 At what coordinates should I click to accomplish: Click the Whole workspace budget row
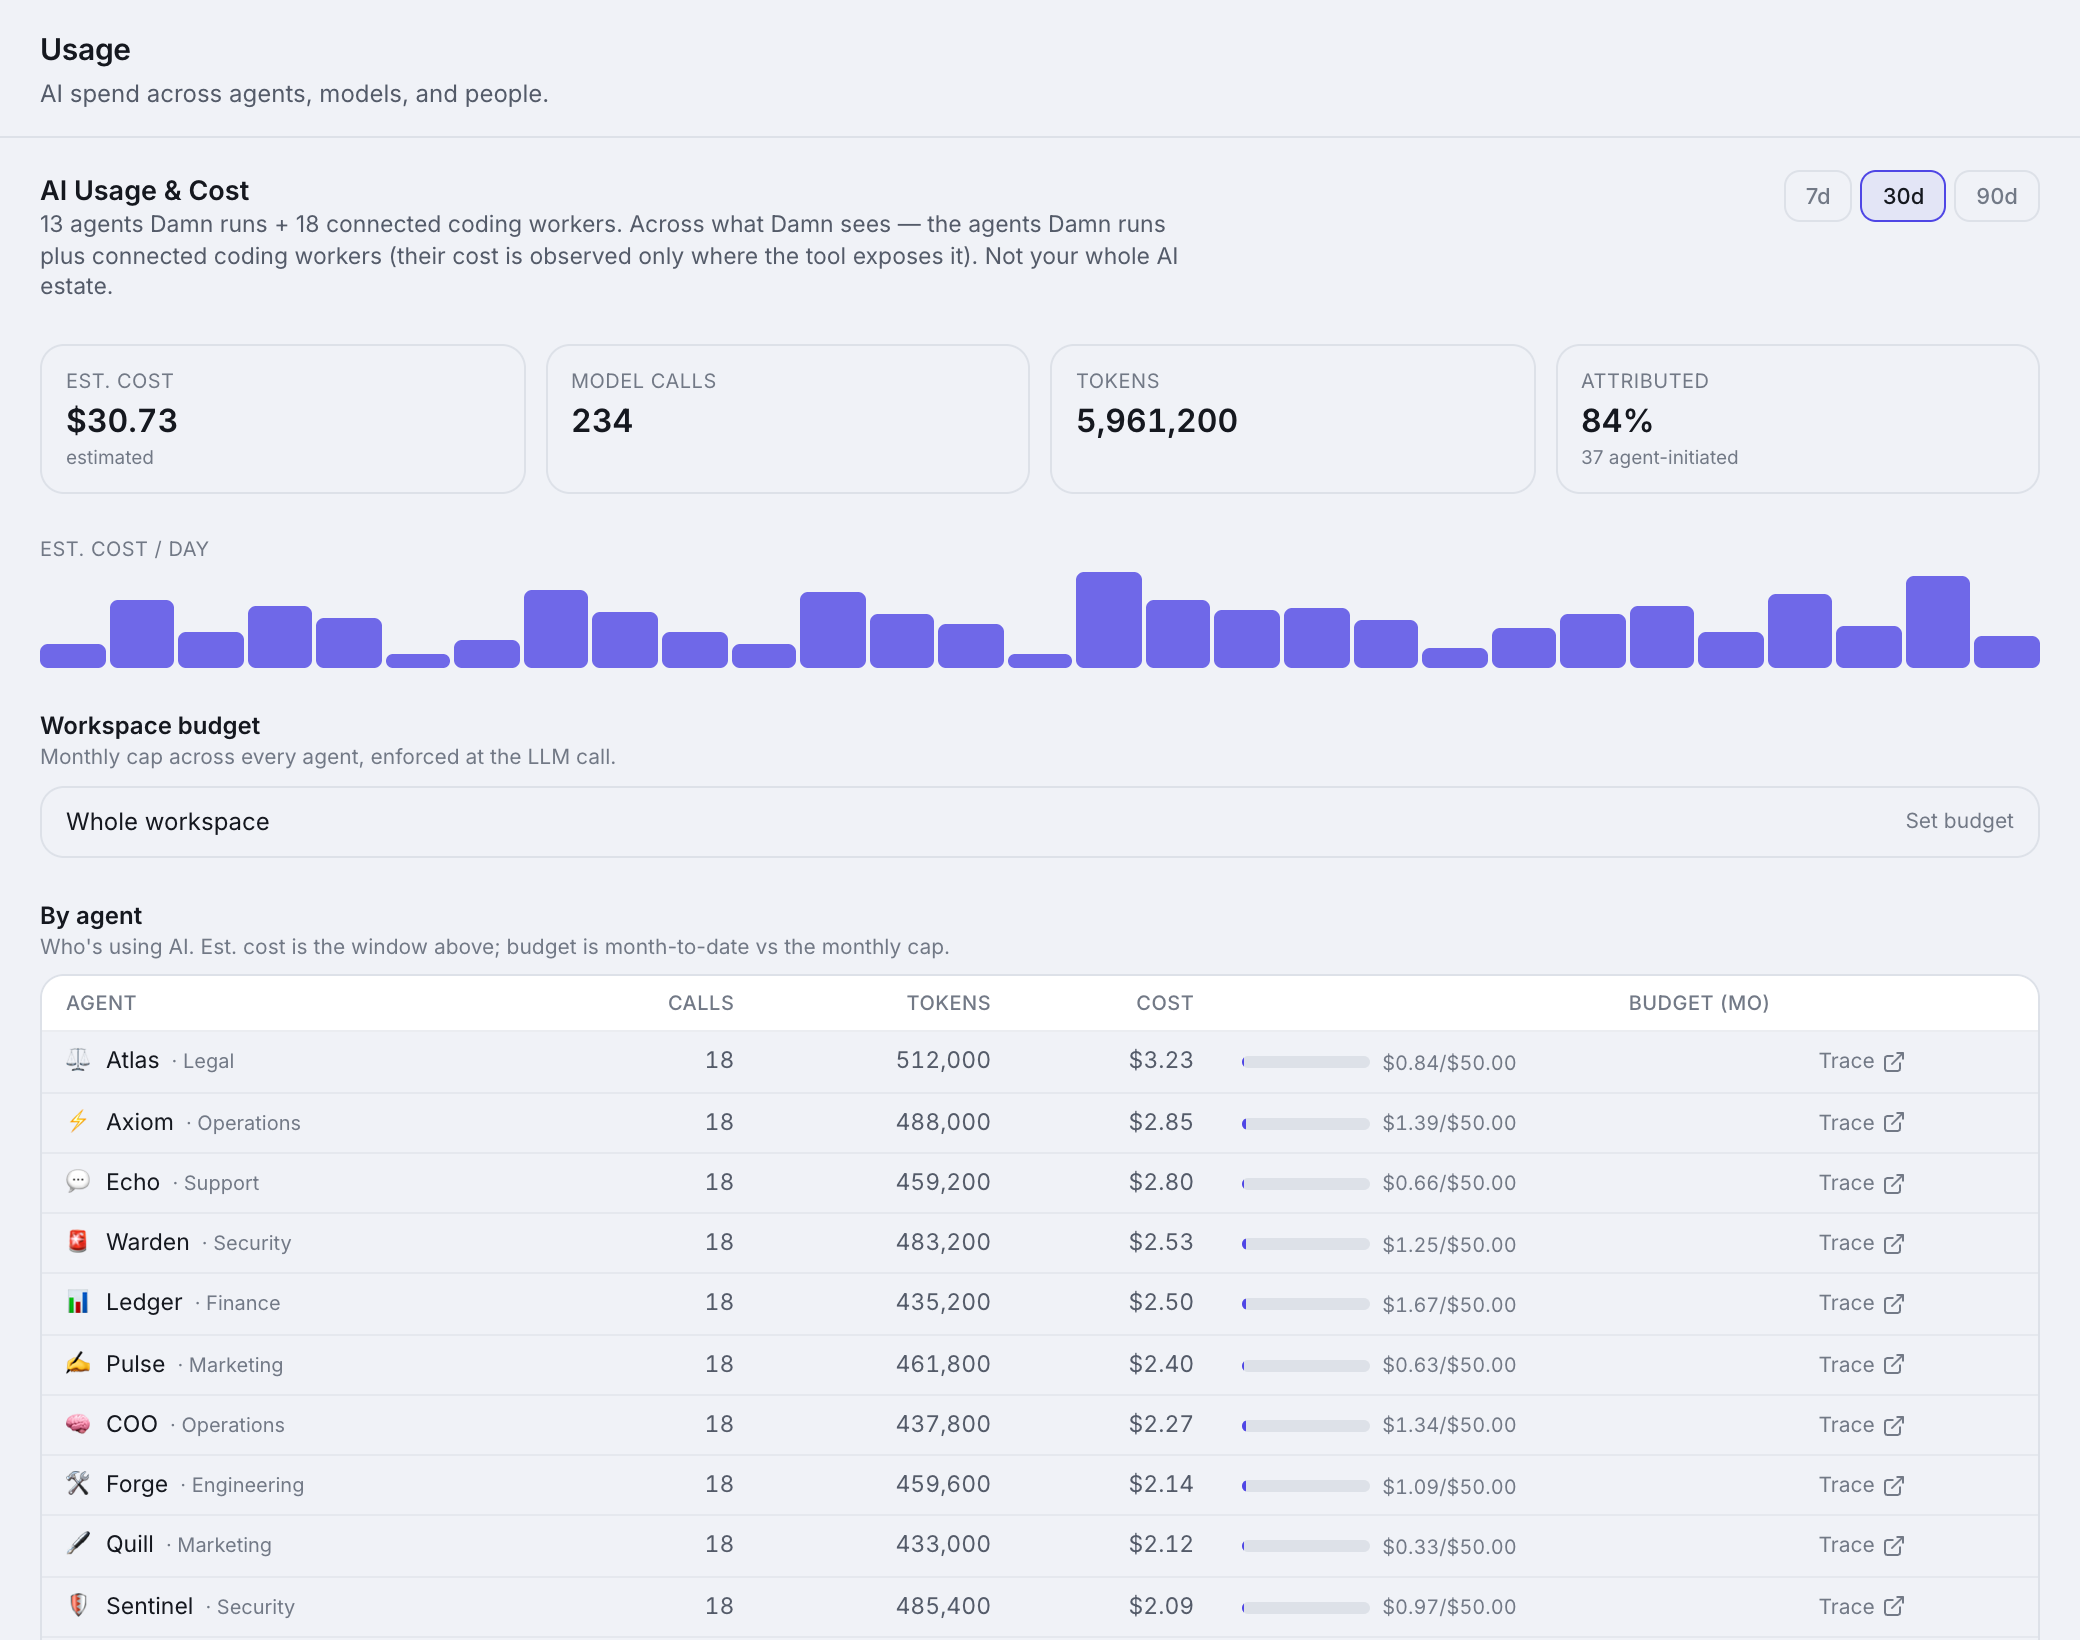tap(1039, 822)
